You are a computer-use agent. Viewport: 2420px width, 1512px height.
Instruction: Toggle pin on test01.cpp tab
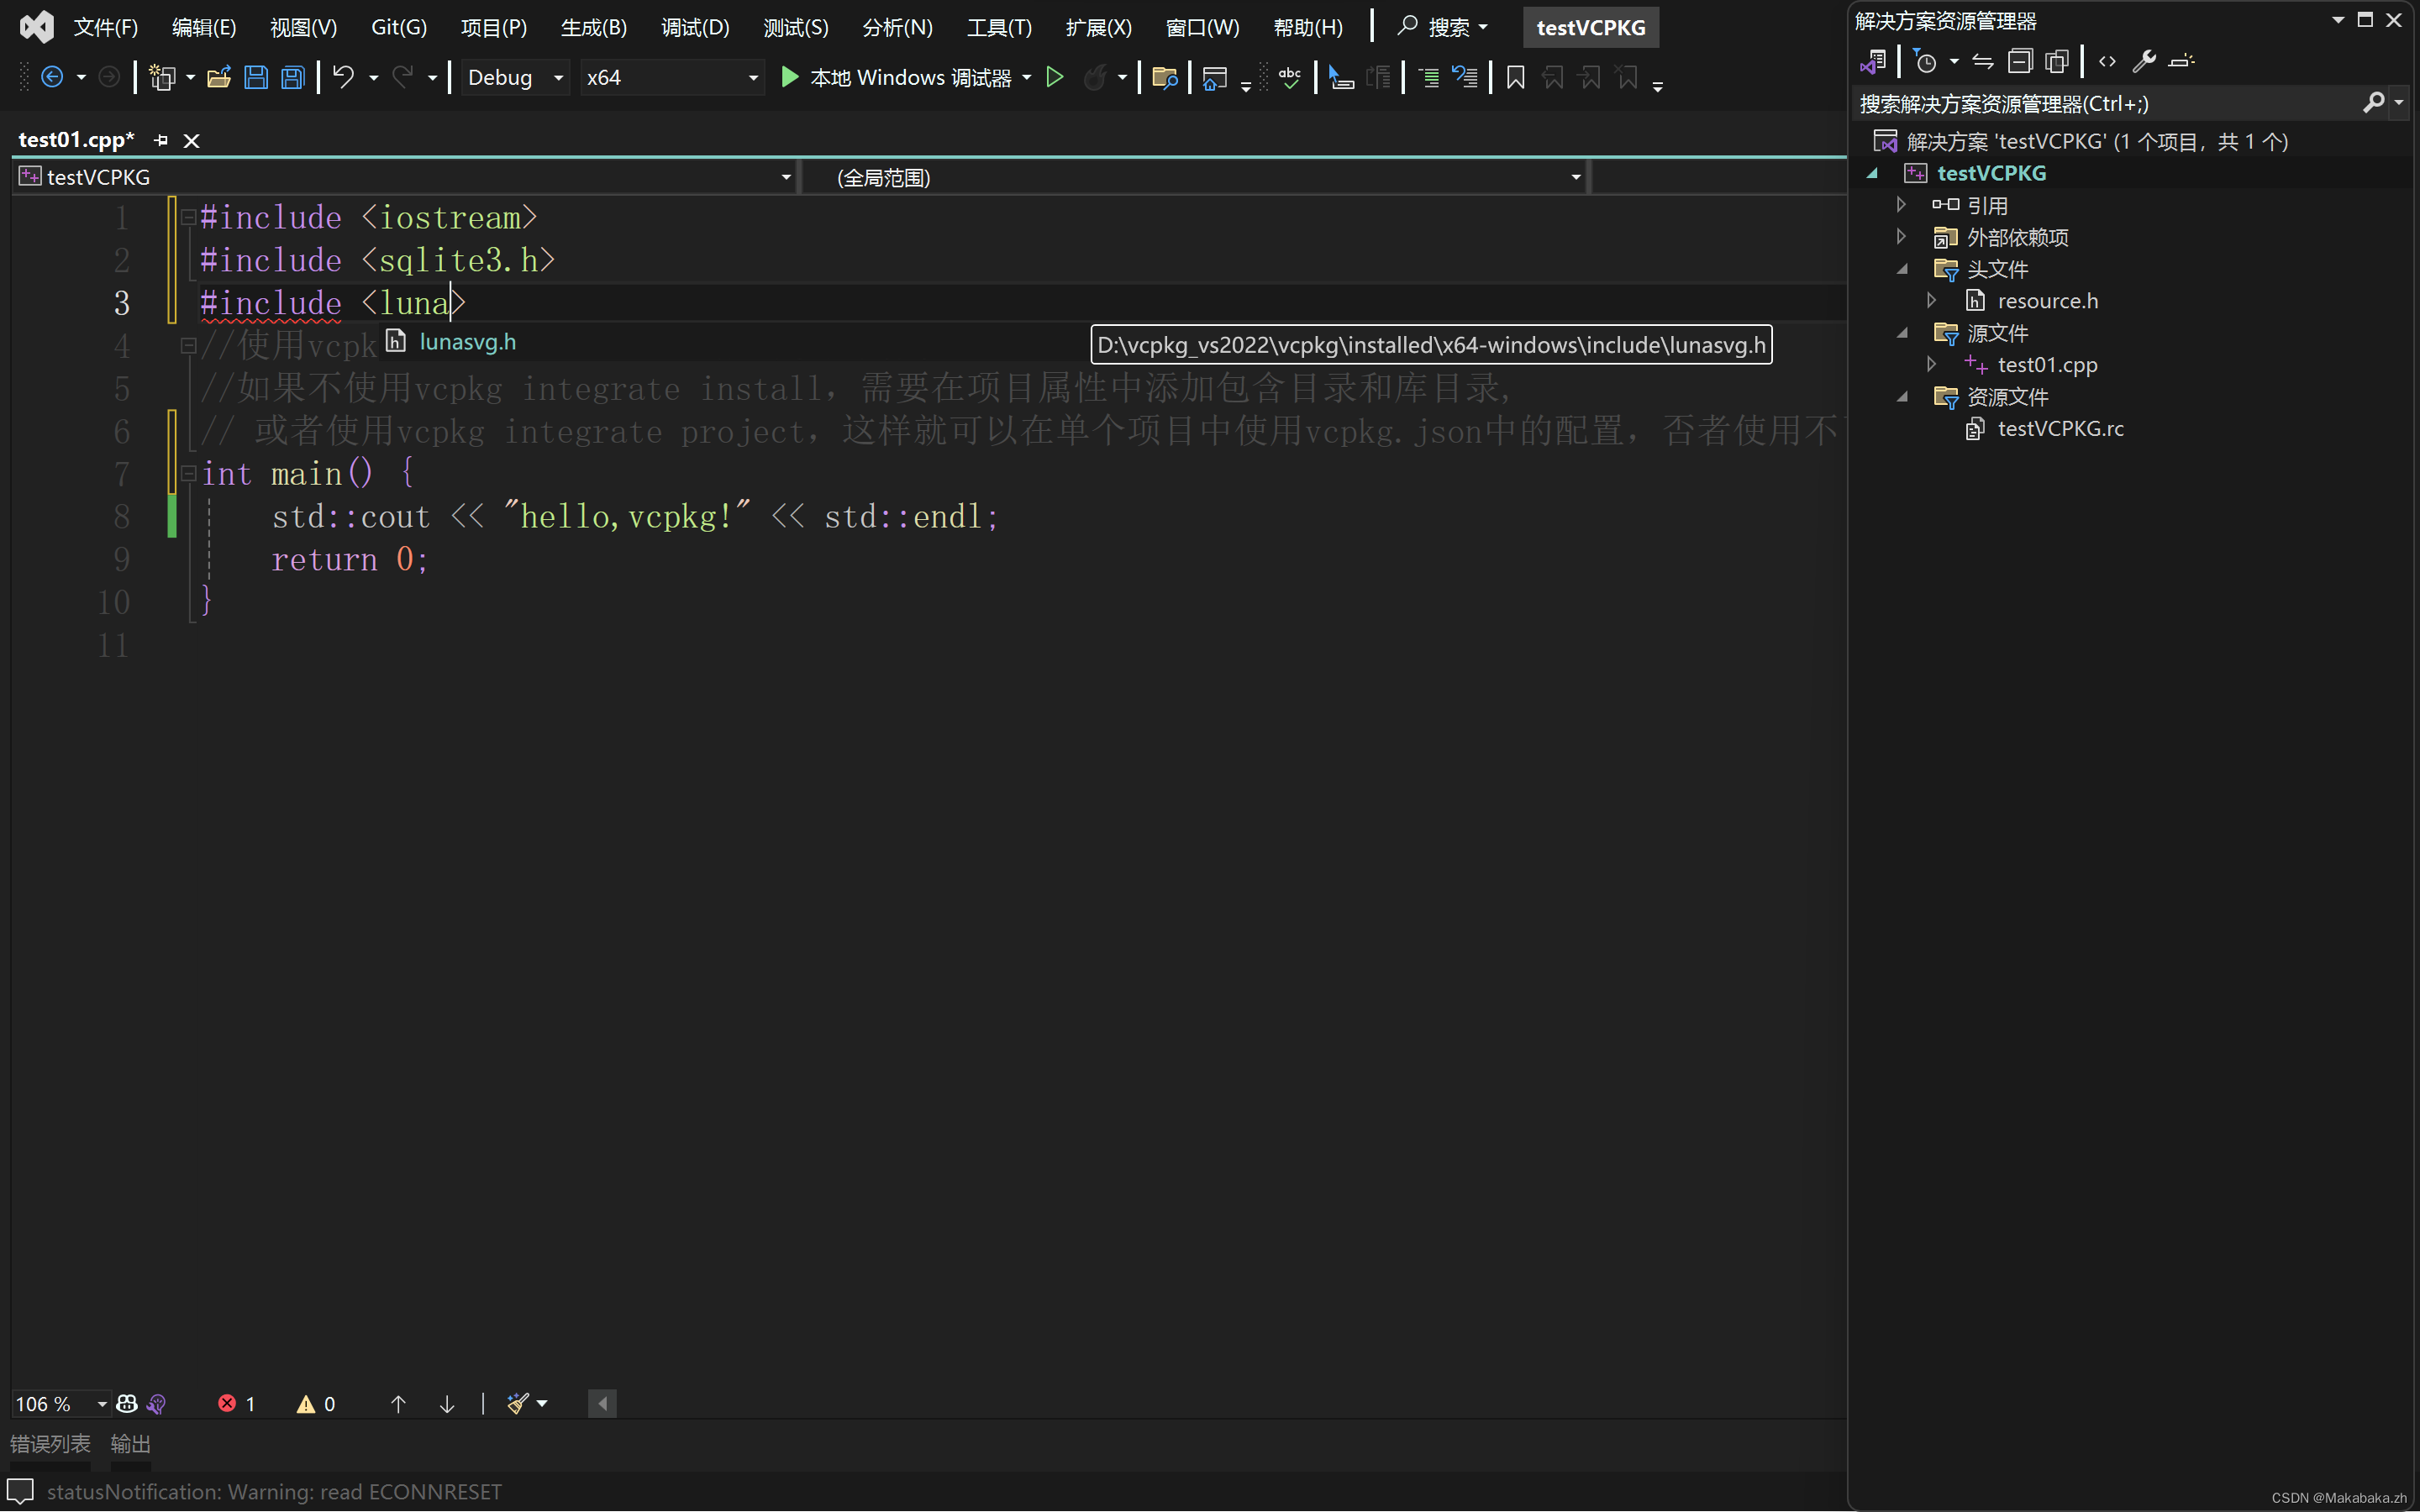tap(161, 140)
